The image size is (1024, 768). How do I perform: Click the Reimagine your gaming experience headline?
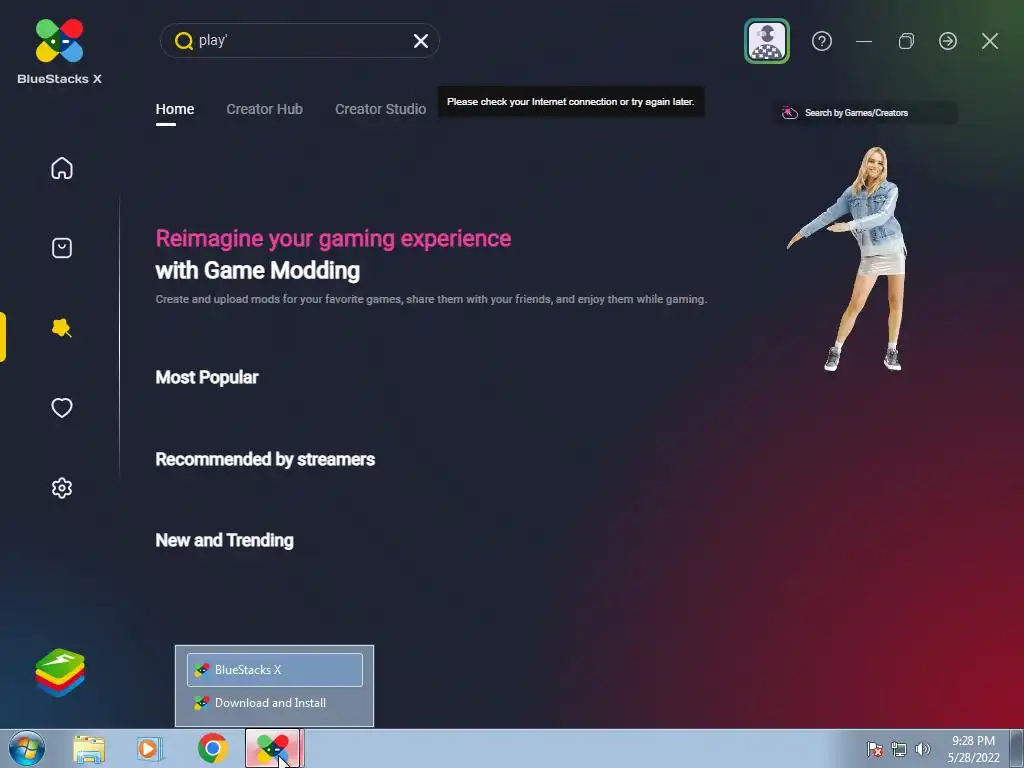[x=333, y=239]
